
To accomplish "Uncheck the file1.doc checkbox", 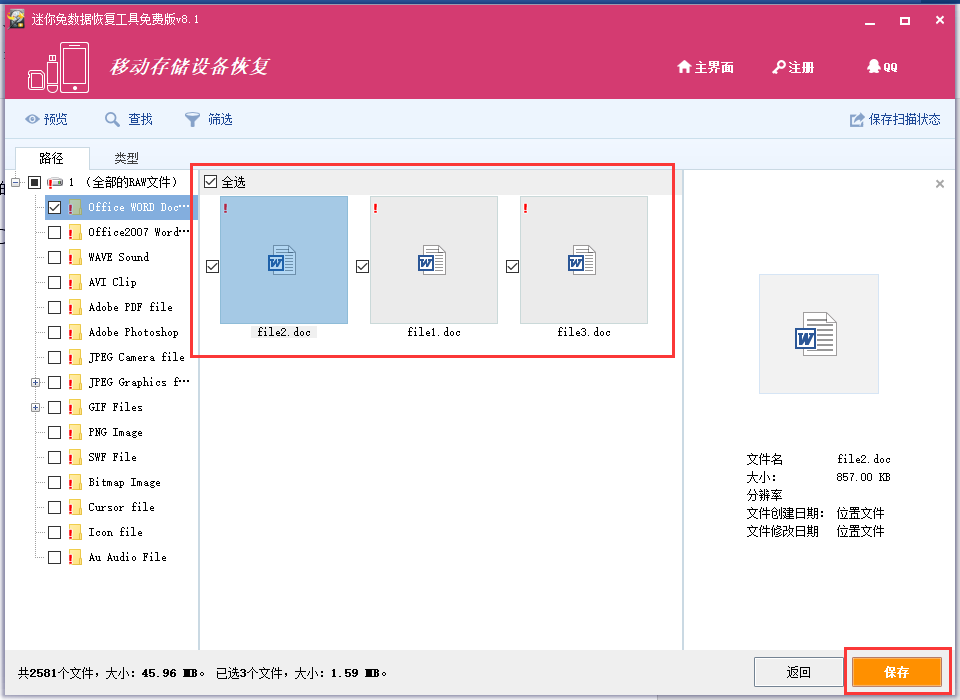I will coord(362,266).
